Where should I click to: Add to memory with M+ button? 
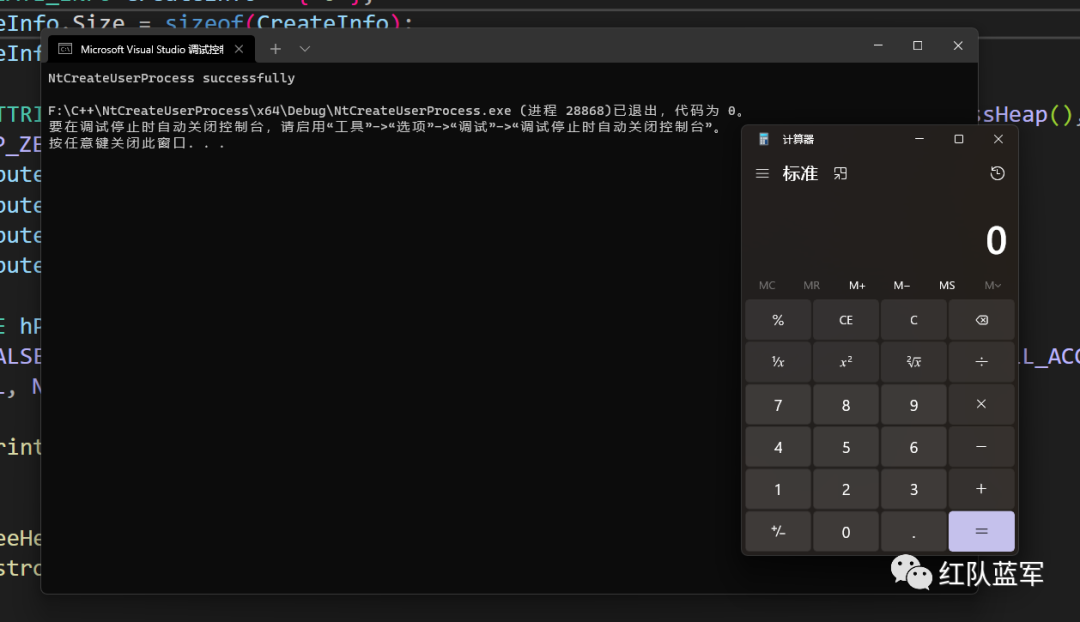click(x=857, y=285)
